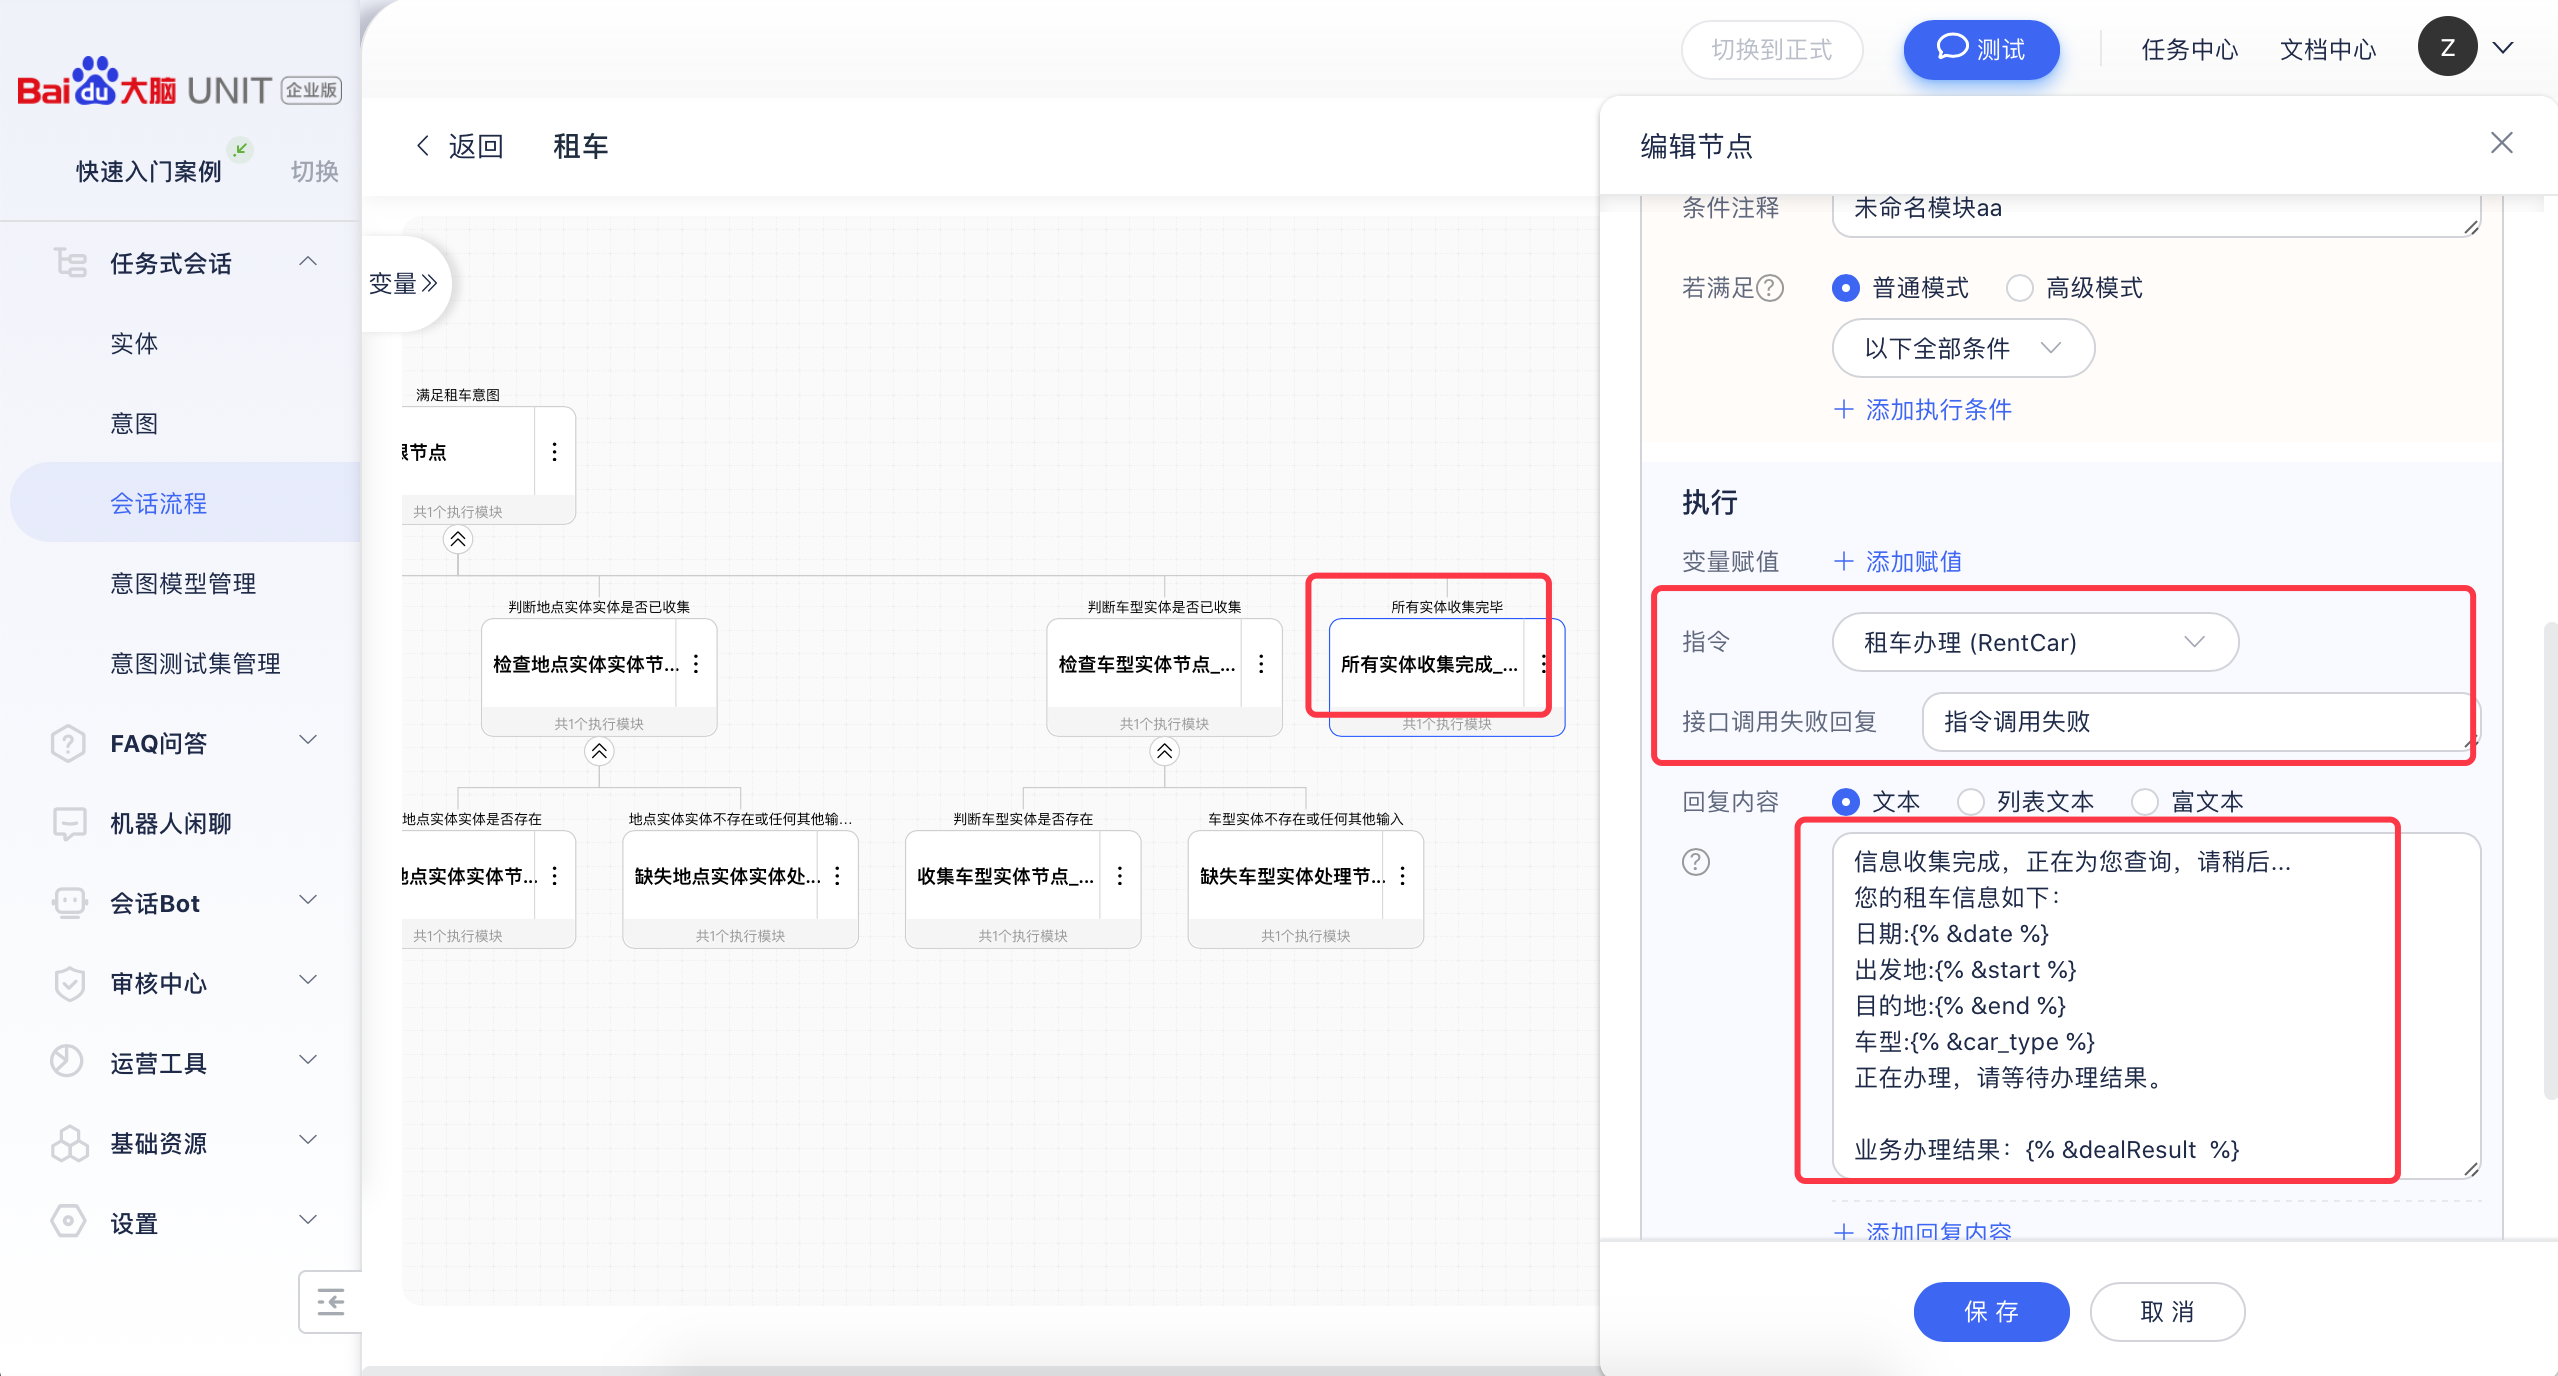Open three-dot menu on 检查车型实体节点 node
2558x1376 pixels.
1261,664
